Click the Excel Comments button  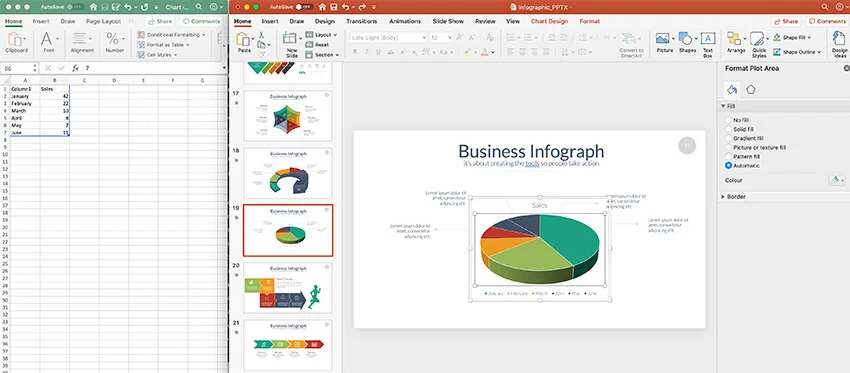click(x=202, y=22)
